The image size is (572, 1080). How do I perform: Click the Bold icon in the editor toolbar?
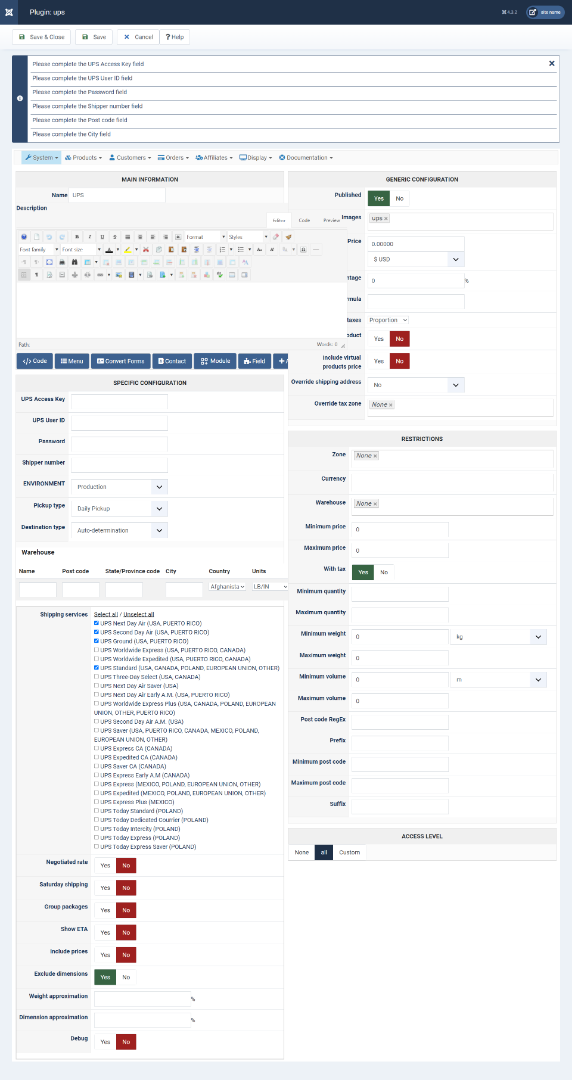point(77,236)
